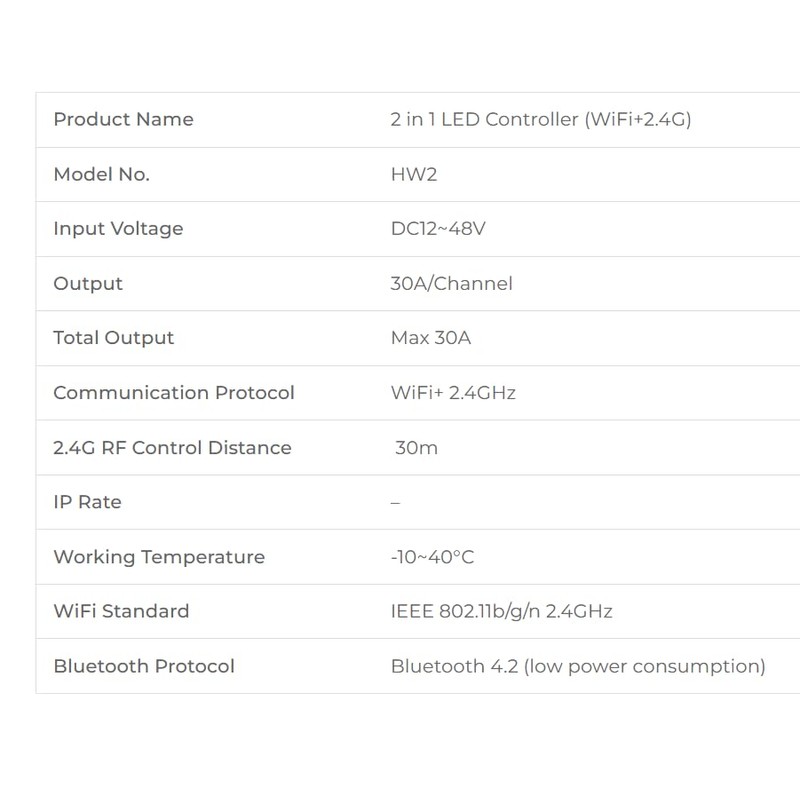Click the IEEE 802.11b/g/n 2.4GHz value
Viewport: 800px width, 800px height.
(501, 611)
